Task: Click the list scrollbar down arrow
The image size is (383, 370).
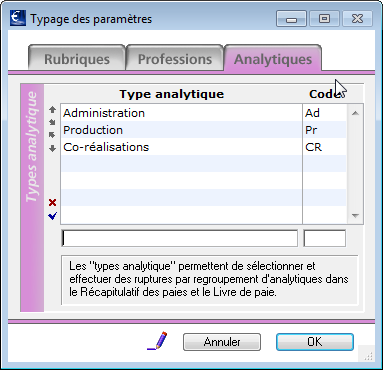Action: pos(355,216)
